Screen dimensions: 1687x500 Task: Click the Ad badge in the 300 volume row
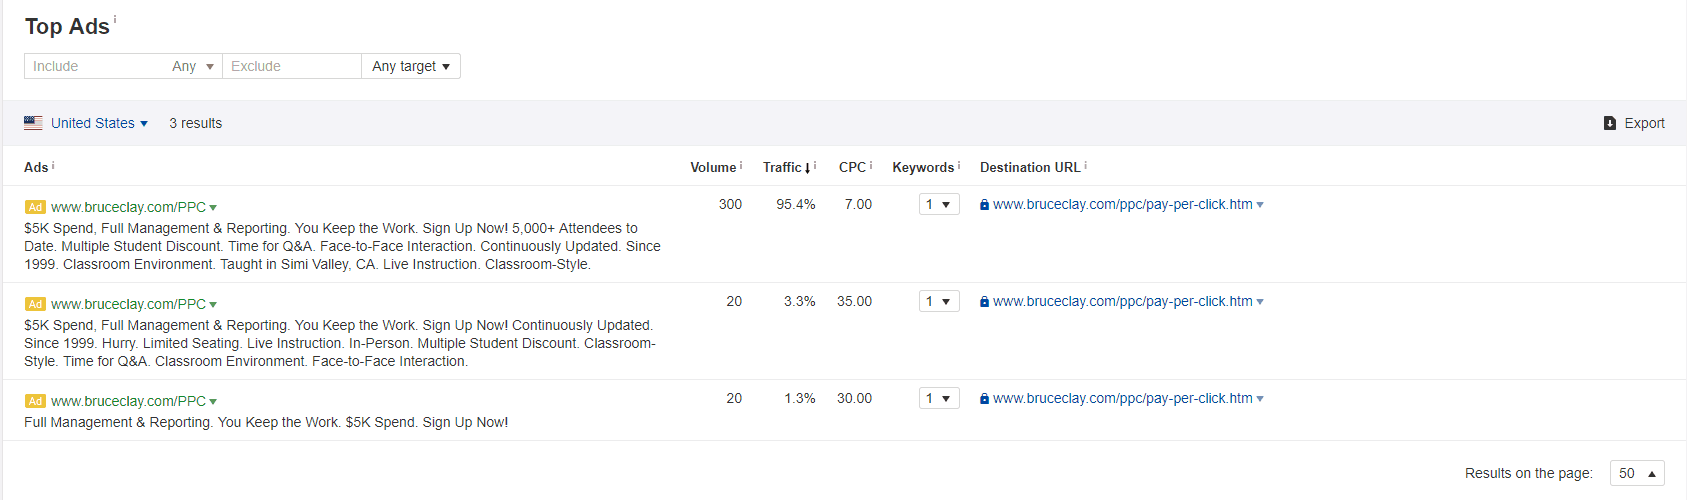[x=35, y=207]
